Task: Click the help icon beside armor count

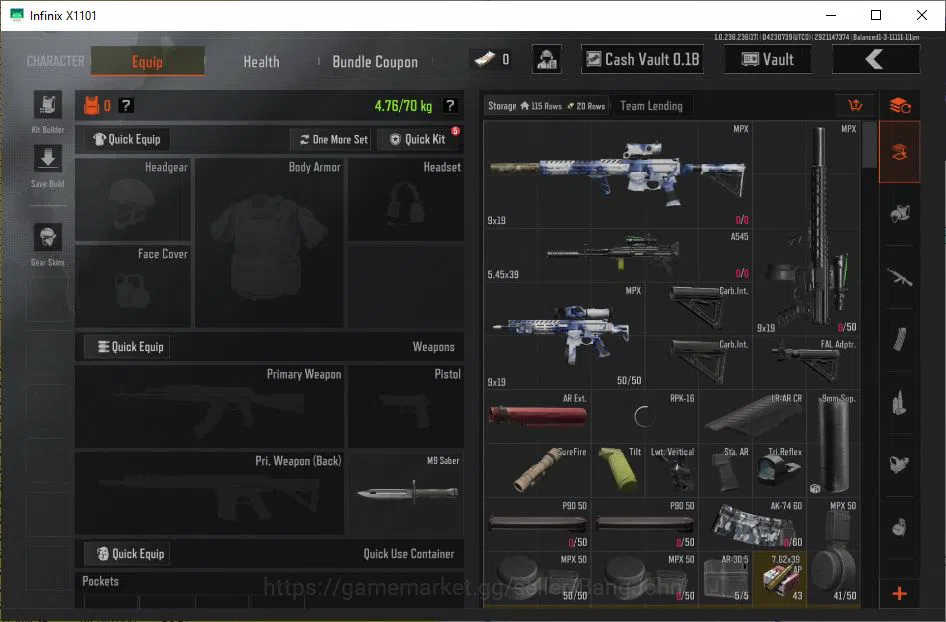Action: click(125, 106)
